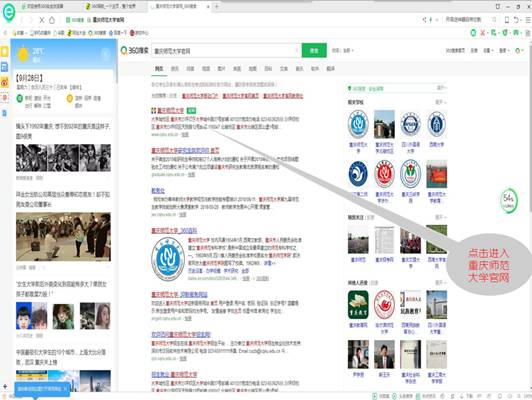Click the magnifier icon in top-right search box

click(x=494, y=20)
